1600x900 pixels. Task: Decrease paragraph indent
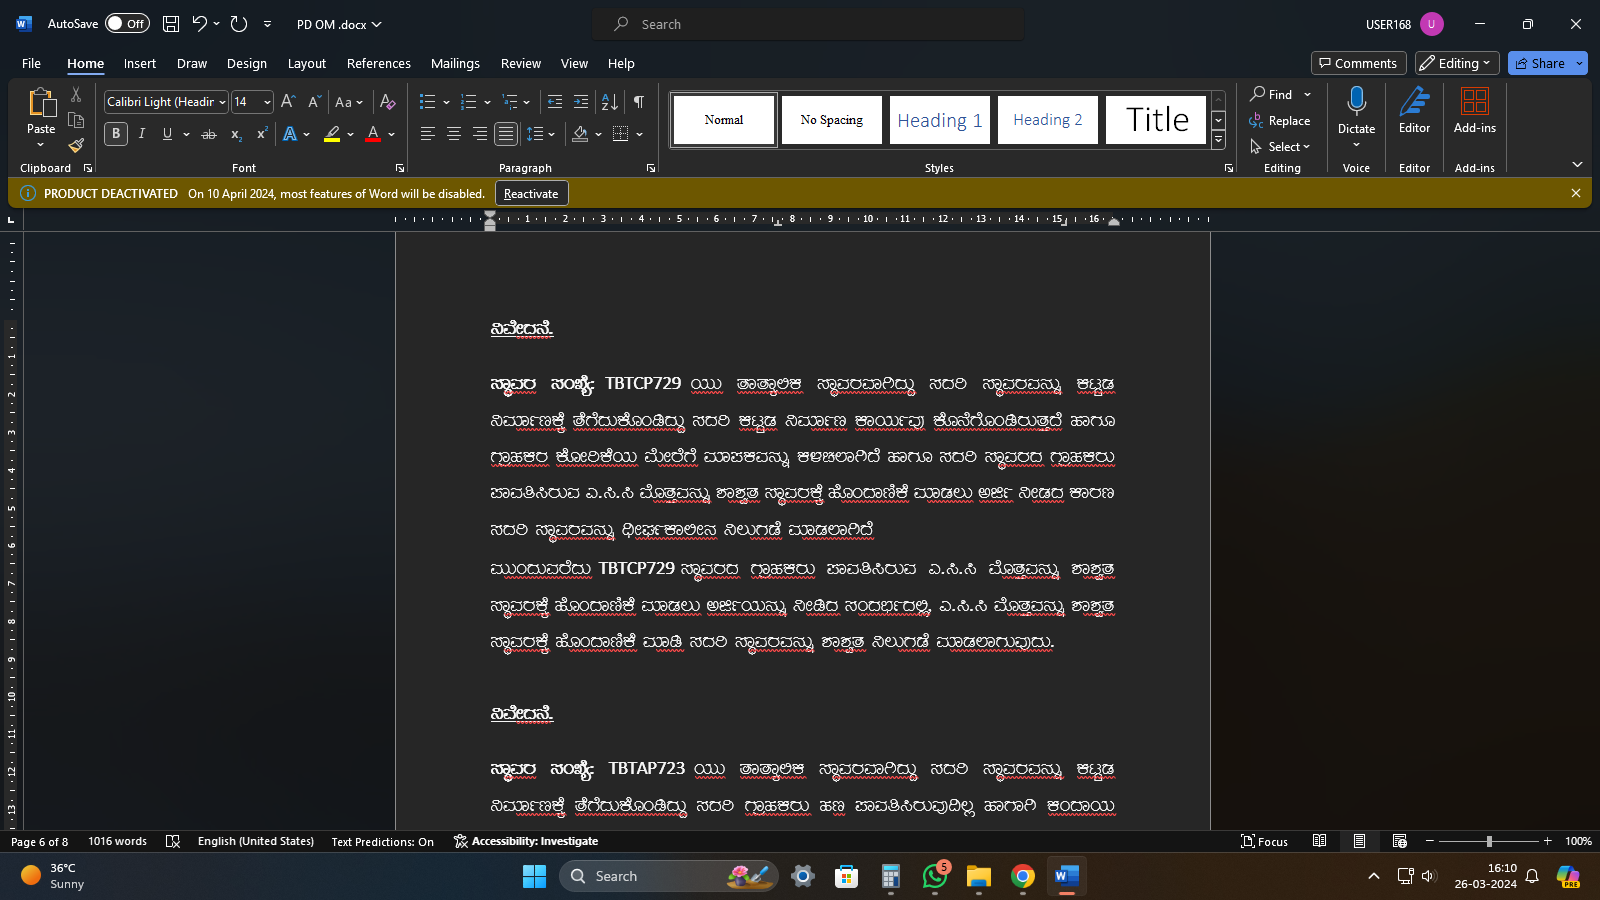point(555,102)
